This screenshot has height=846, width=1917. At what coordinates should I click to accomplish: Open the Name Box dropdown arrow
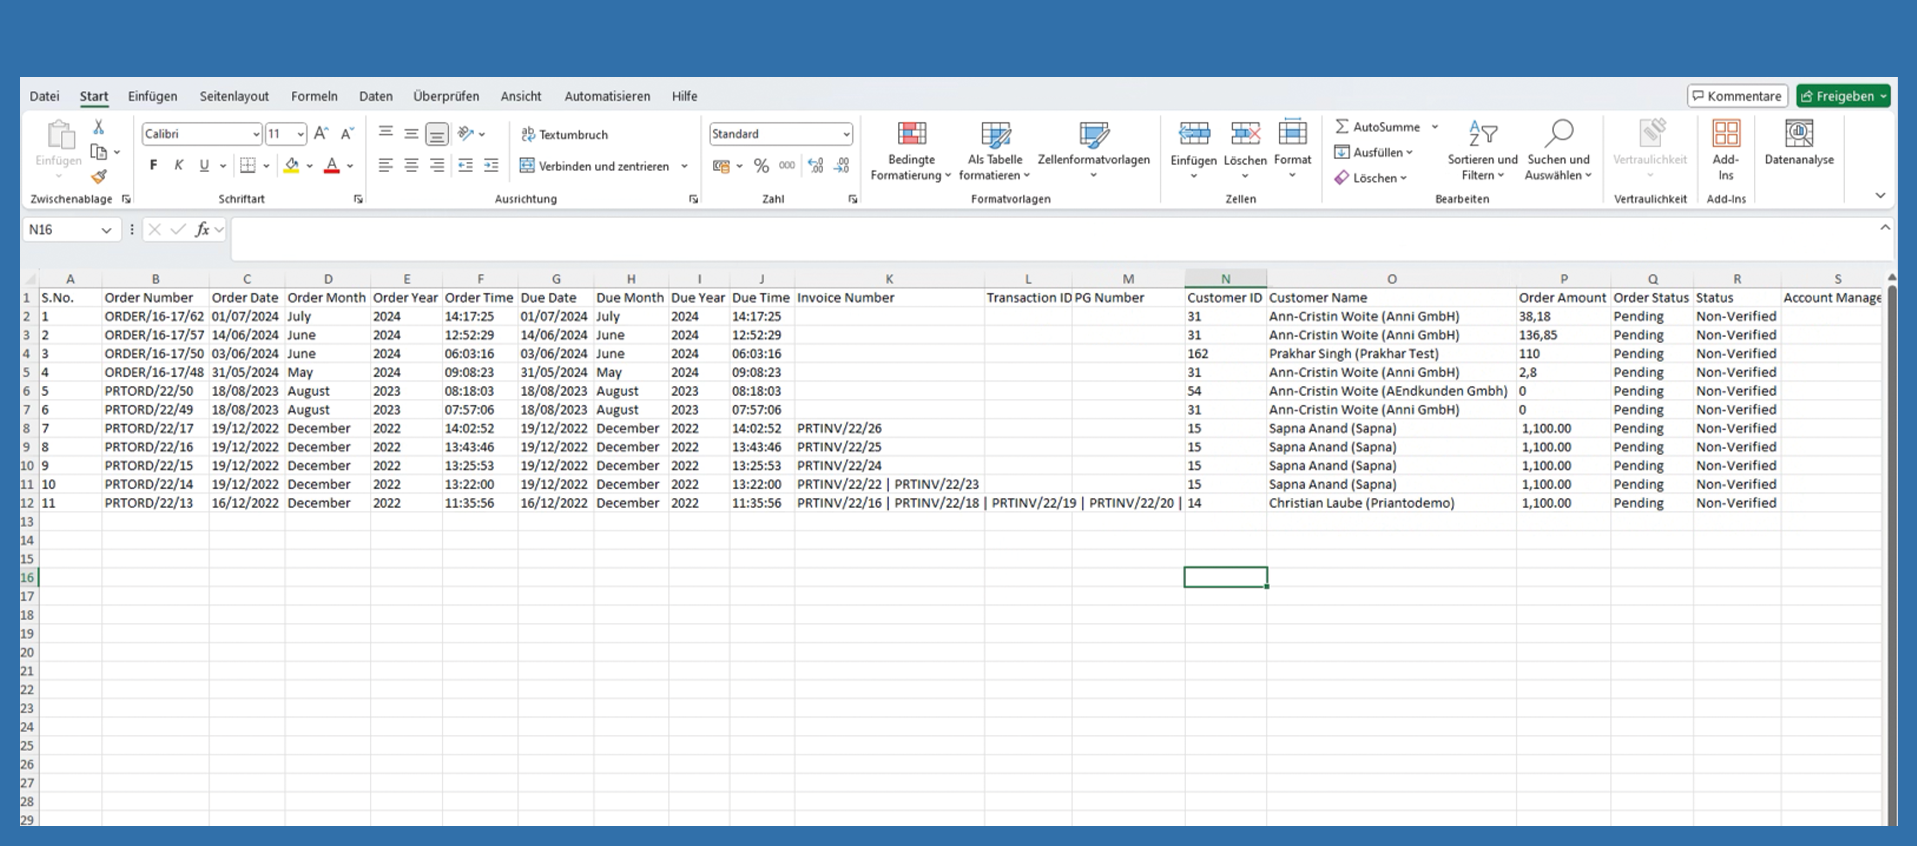coord(106,230)
